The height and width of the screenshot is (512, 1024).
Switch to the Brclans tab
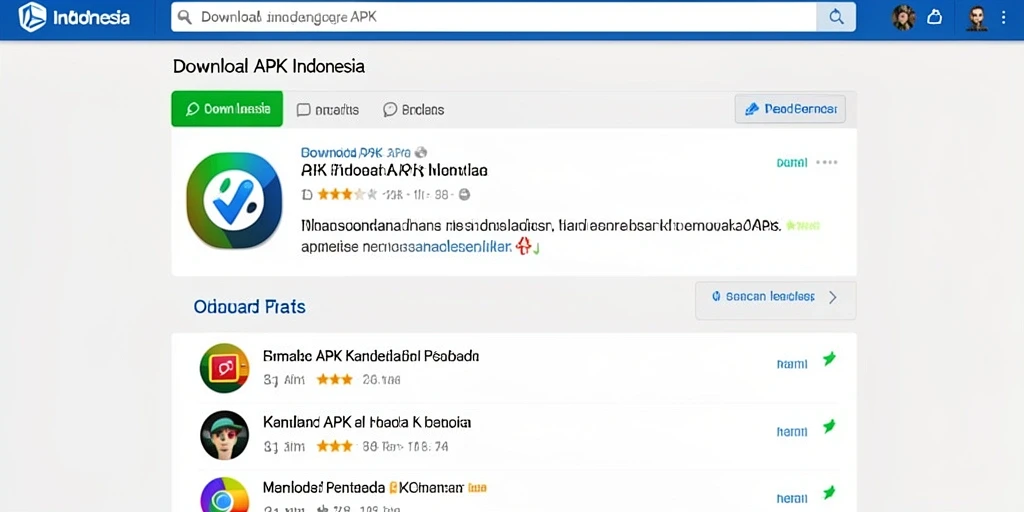click(413, 110)
